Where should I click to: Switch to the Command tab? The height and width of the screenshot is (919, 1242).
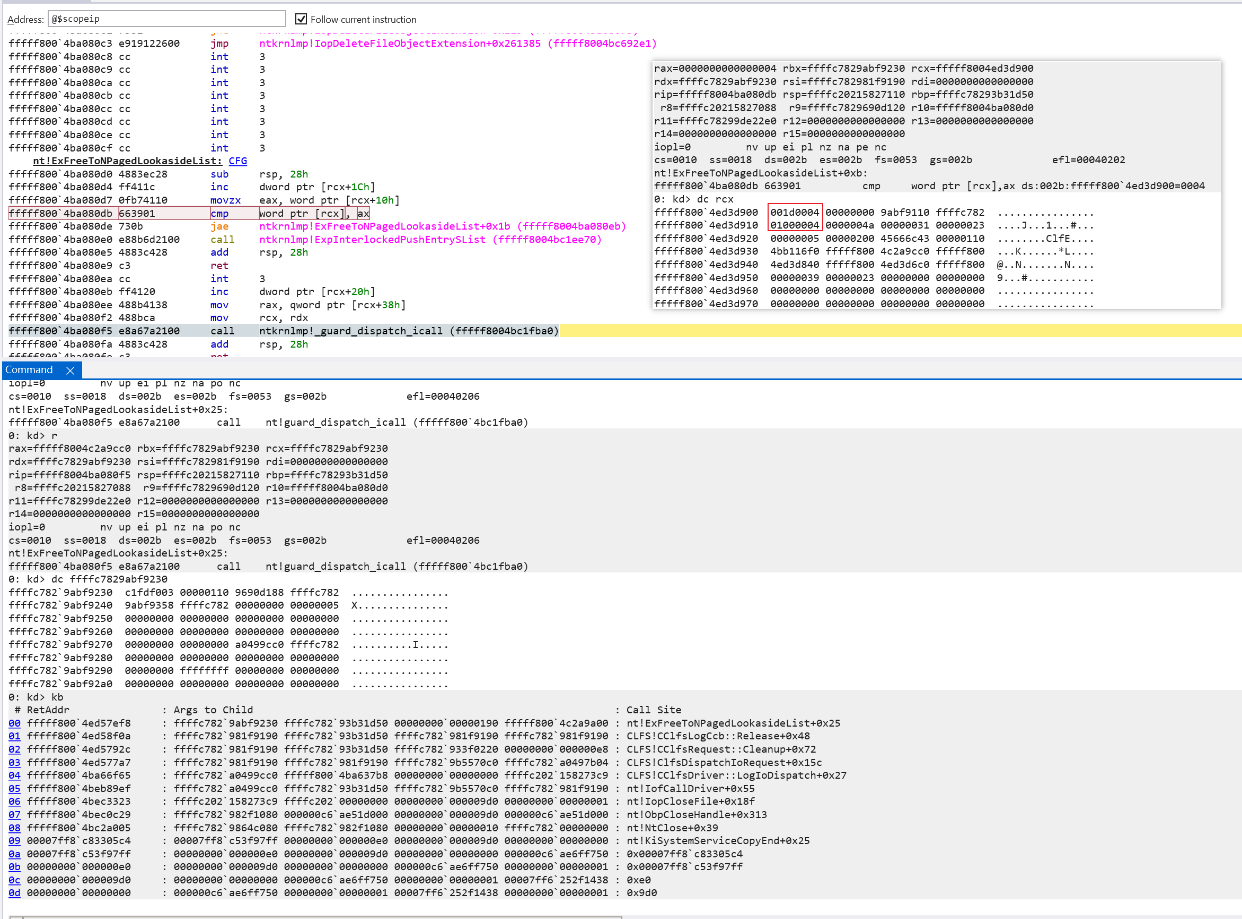pyautogui.click(x=29, y=370)
